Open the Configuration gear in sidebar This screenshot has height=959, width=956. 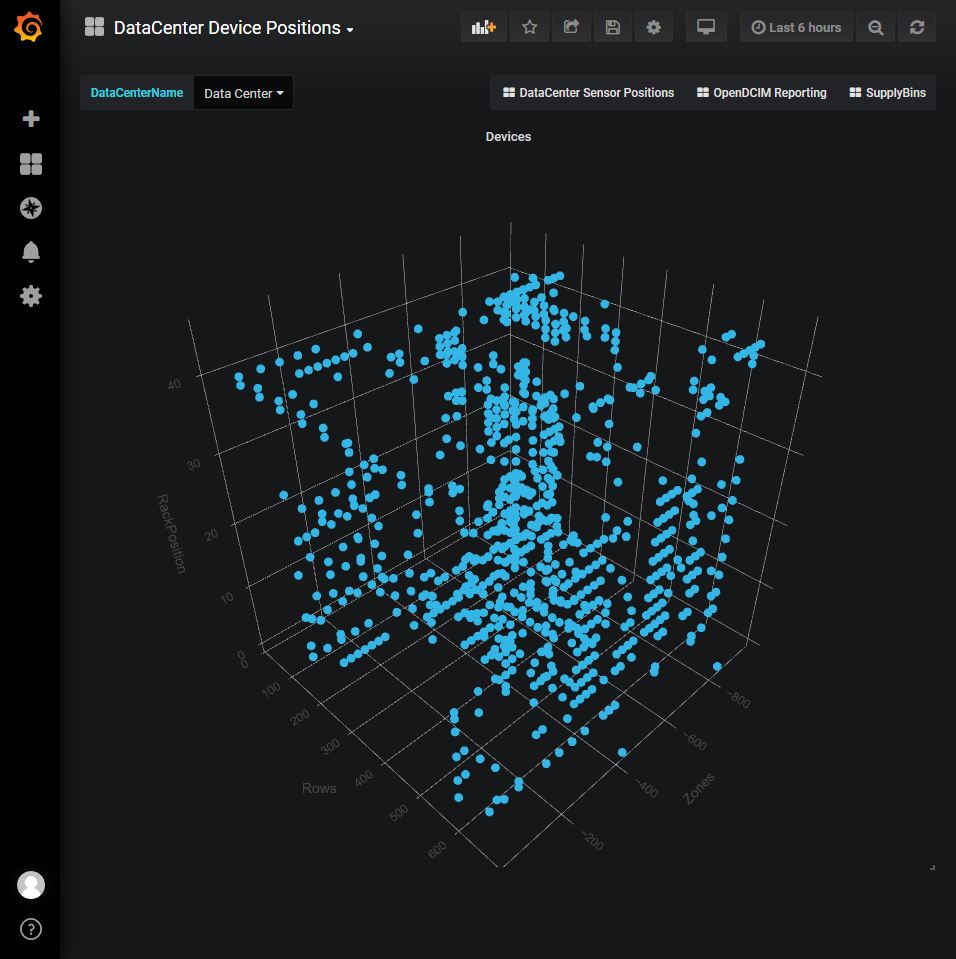[31, 296]
